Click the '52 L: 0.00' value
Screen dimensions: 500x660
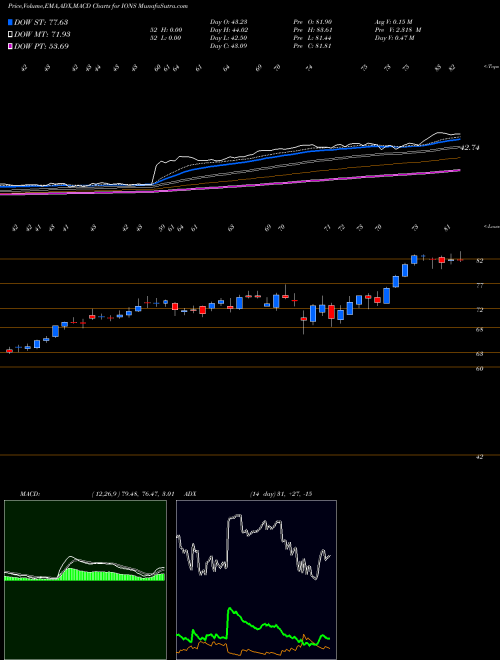pyautogui.click(x=168, y=38)
